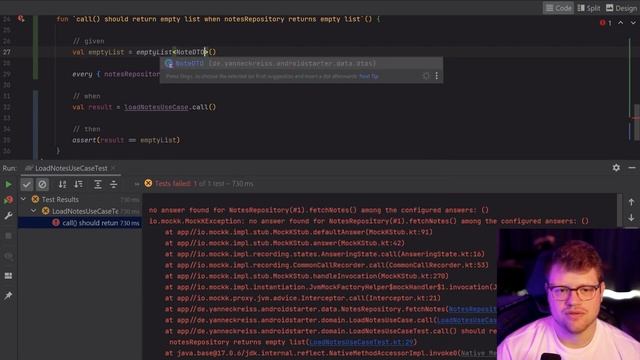The width and height of the screenshot is (640, 360).
Task: Open the completion popup three-dots menu
Action: pos(437,76)
